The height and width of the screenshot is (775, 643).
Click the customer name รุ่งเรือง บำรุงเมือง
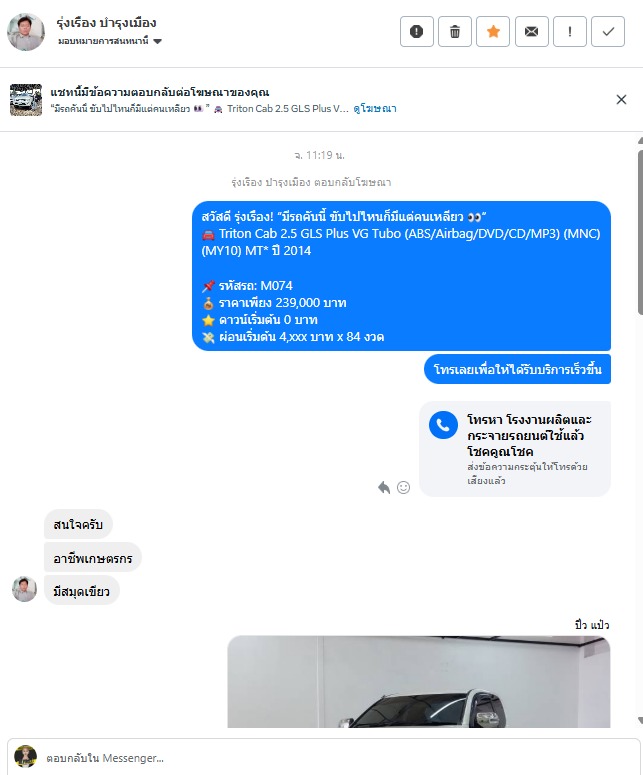(106, 23)
